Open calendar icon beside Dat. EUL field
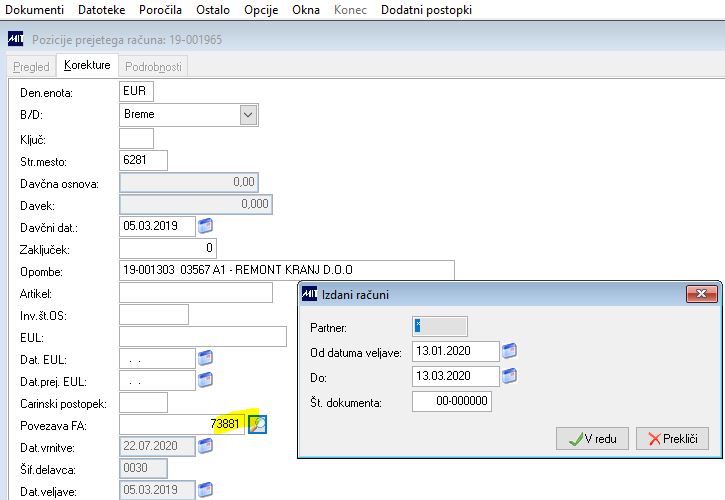 pyautogui.click(x=205, y=358)
